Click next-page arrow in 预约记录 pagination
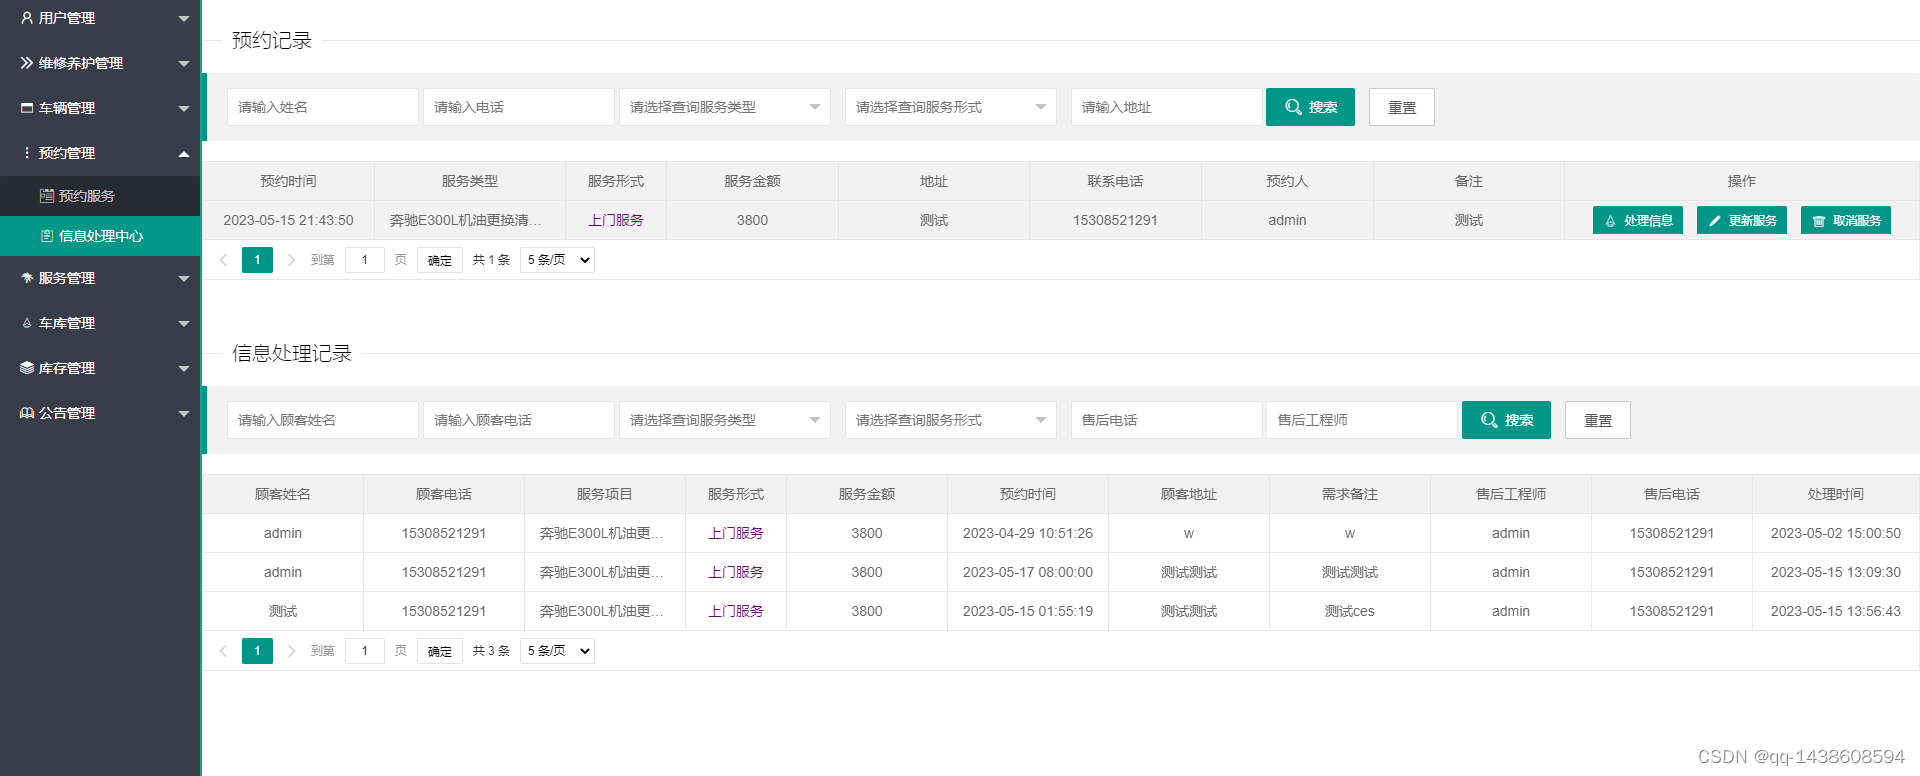 tap(291, 260)
